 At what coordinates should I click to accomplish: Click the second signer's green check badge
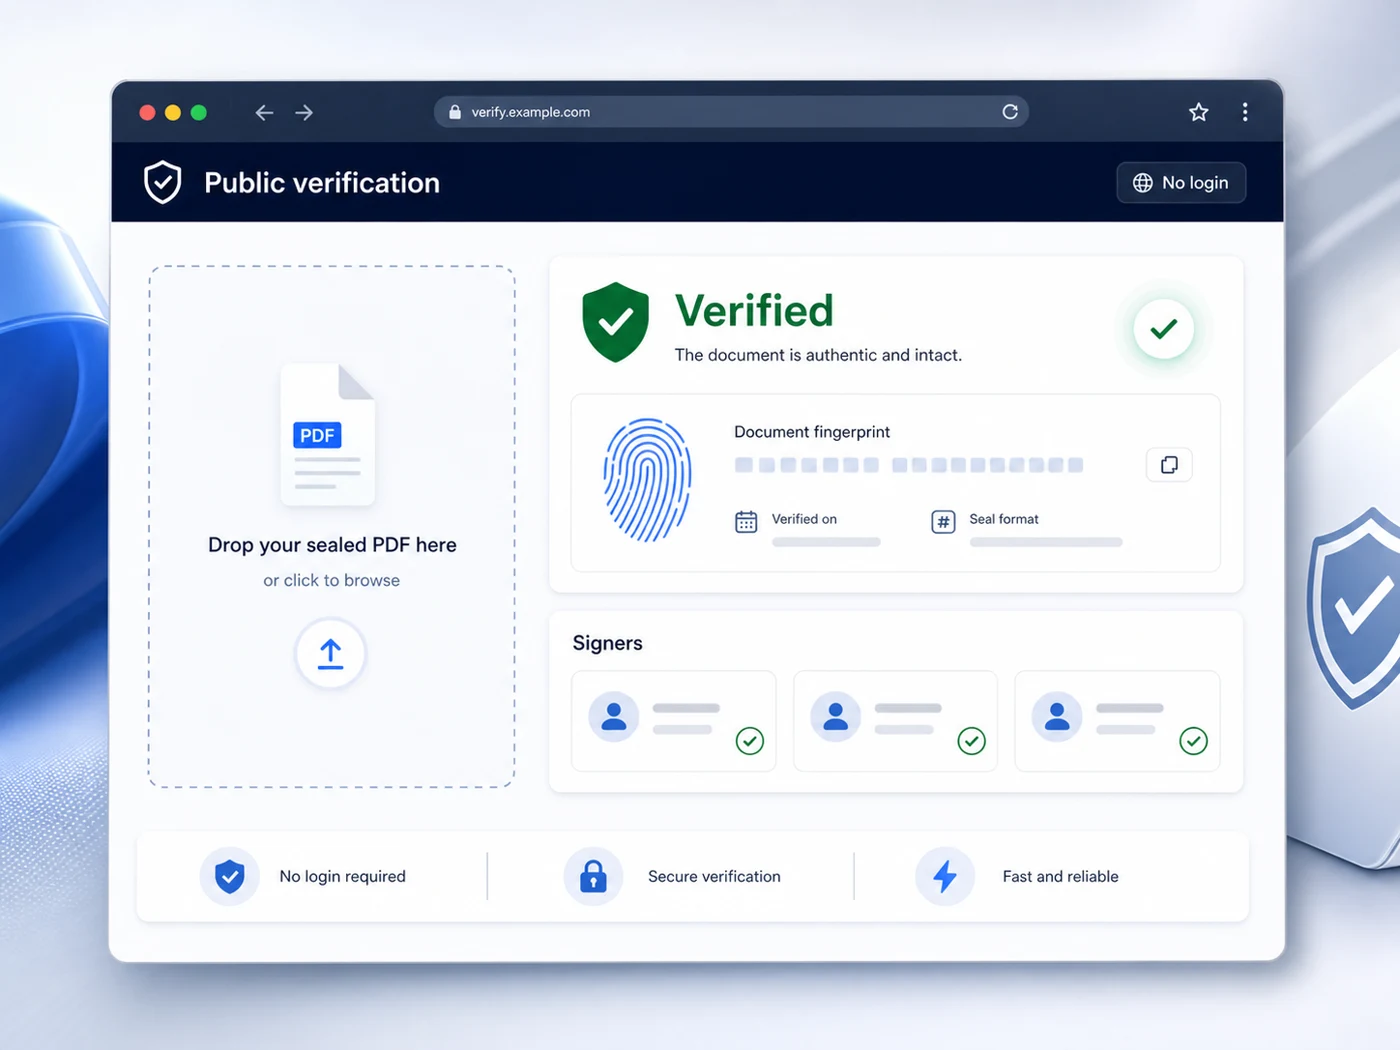click(x=972, y=741)
